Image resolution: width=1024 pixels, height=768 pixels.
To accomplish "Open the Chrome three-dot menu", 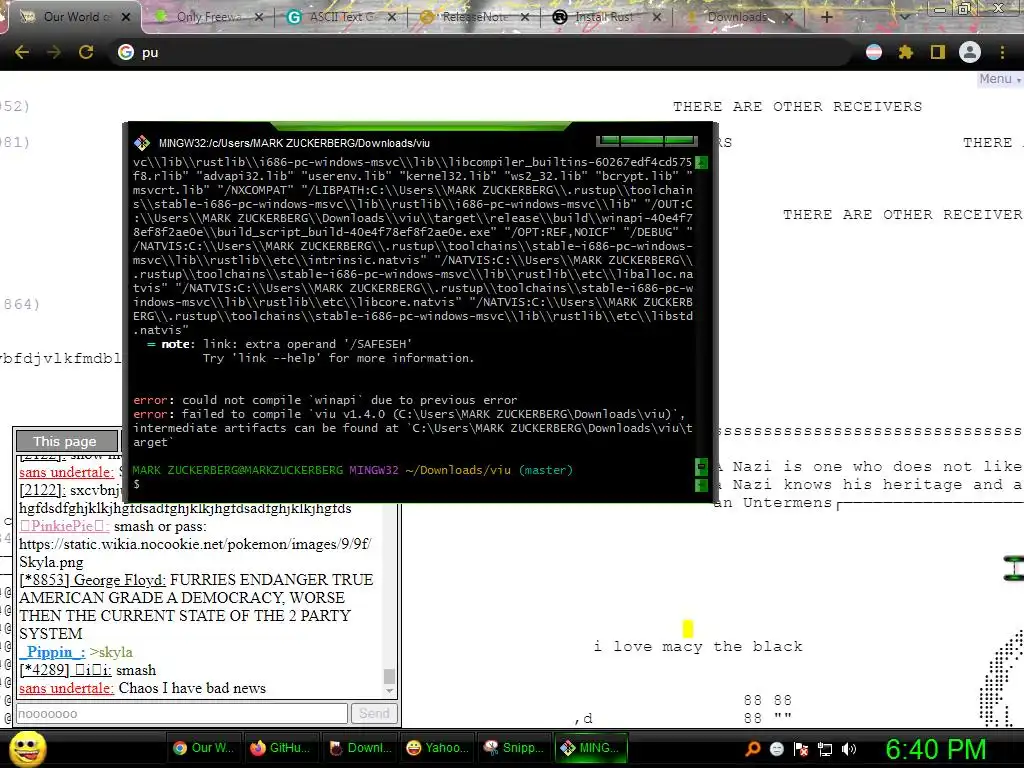I will click(1002, 52).
